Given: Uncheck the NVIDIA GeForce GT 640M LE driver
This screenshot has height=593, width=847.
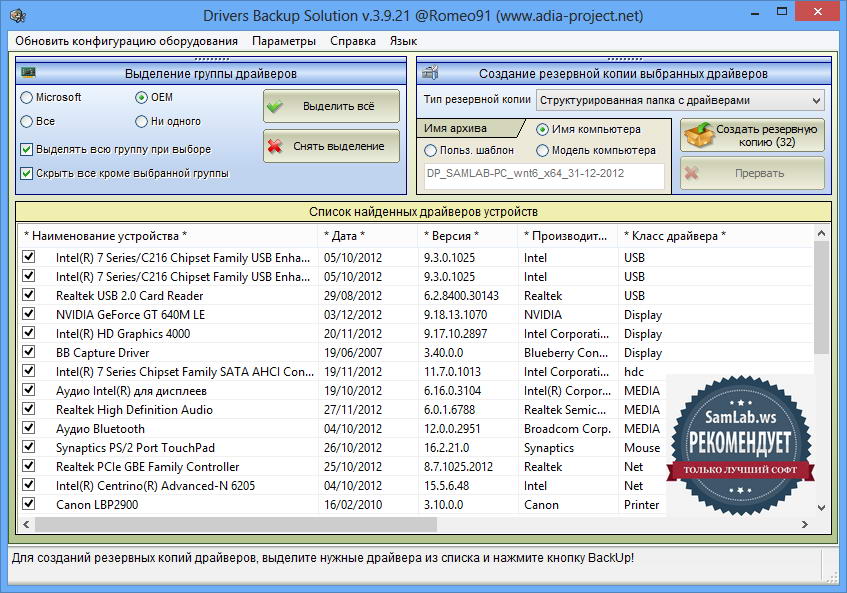Looking at the screenshot, I should 29,315.
